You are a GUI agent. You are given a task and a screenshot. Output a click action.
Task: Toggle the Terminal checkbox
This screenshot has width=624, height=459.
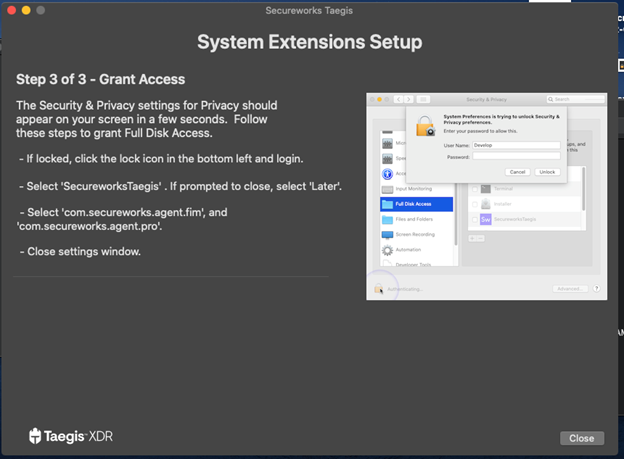pyautogui.click(x=472, y=188)
